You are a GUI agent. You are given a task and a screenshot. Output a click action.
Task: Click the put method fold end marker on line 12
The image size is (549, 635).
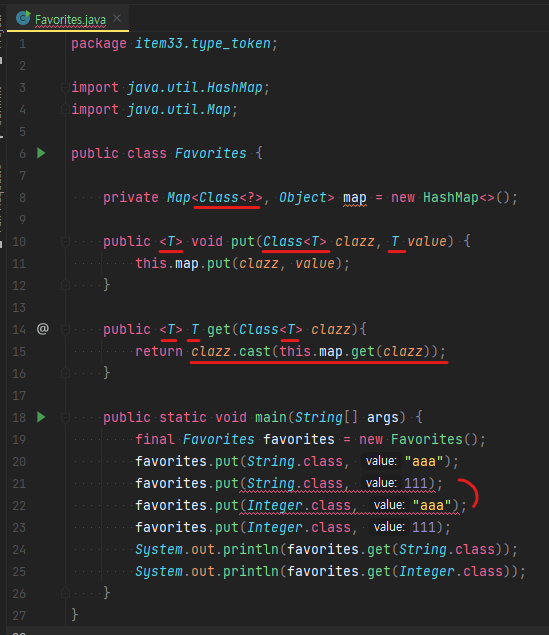(x=65, y=285)
